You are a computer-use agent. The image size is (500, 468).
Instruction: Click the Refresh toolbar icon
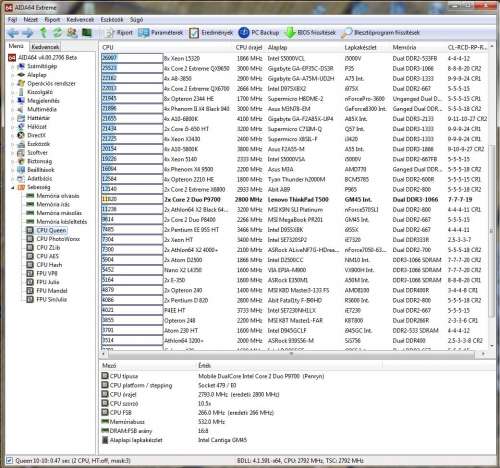[x=57, y=32]
